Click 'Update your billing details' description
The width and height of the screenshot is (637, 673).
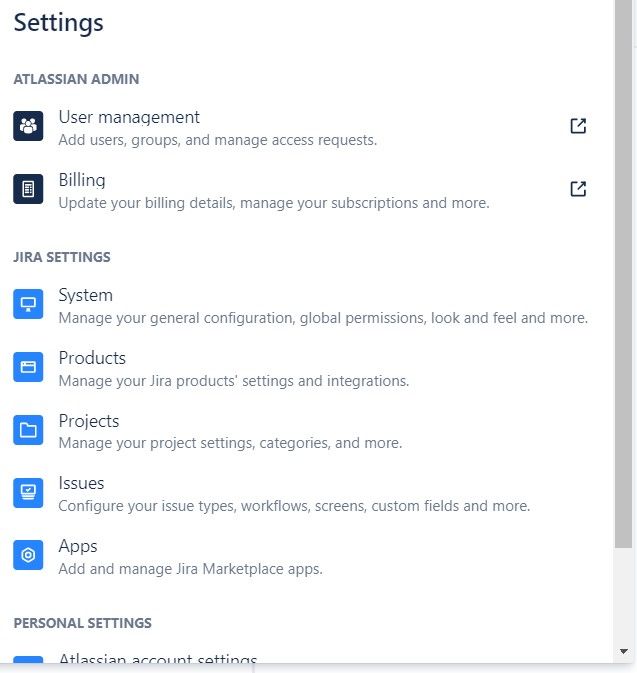274,203
